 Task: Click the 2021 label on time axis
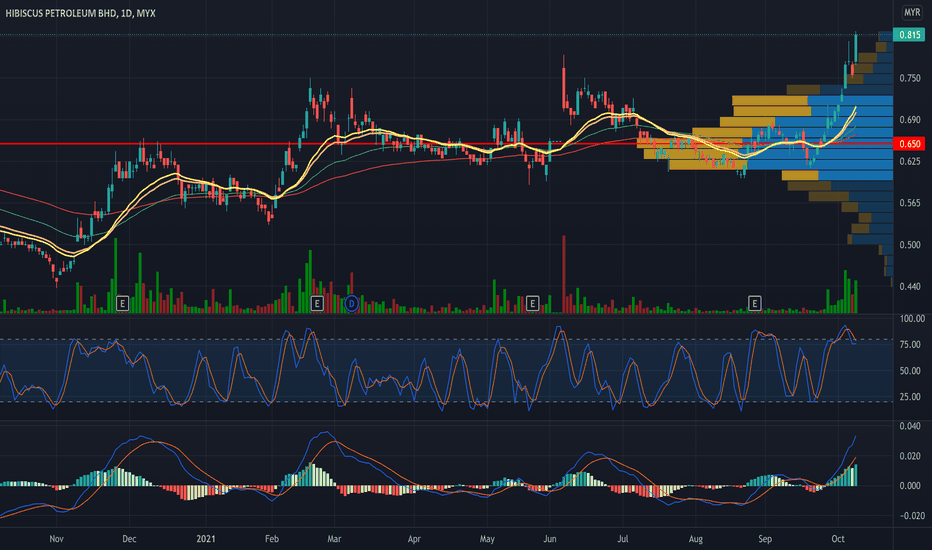(x=206, y=539)
